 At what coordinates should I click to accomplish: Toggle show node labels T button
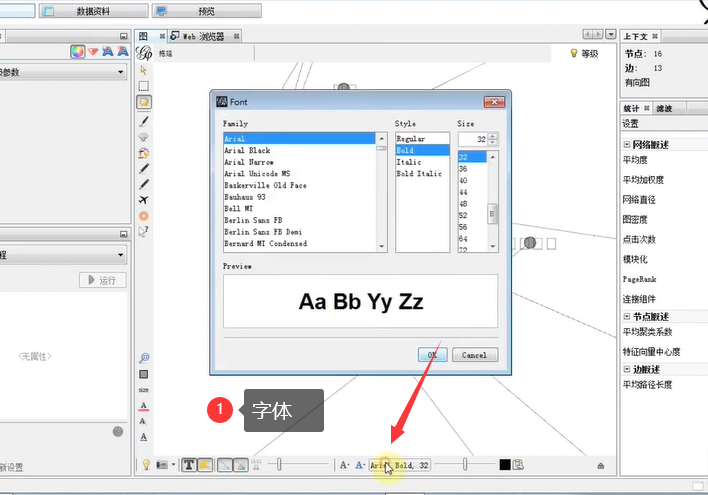[189, 465]
